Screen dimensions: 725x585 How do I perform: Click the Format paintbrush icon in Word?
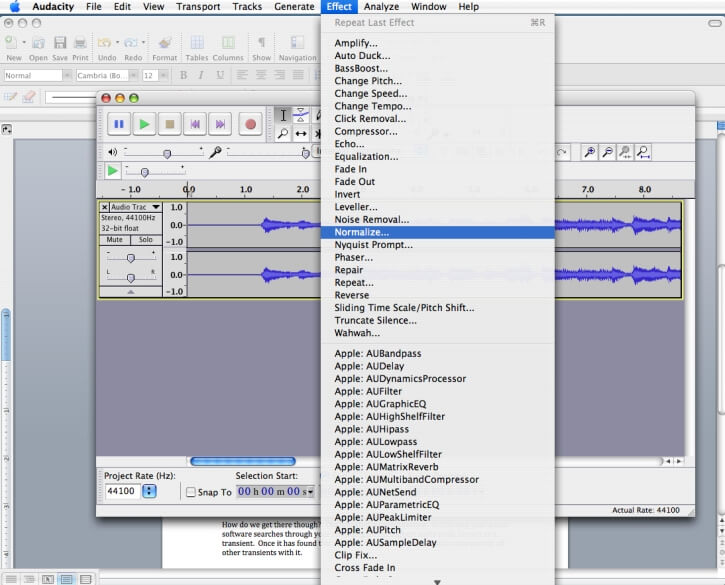coord(165,43)
